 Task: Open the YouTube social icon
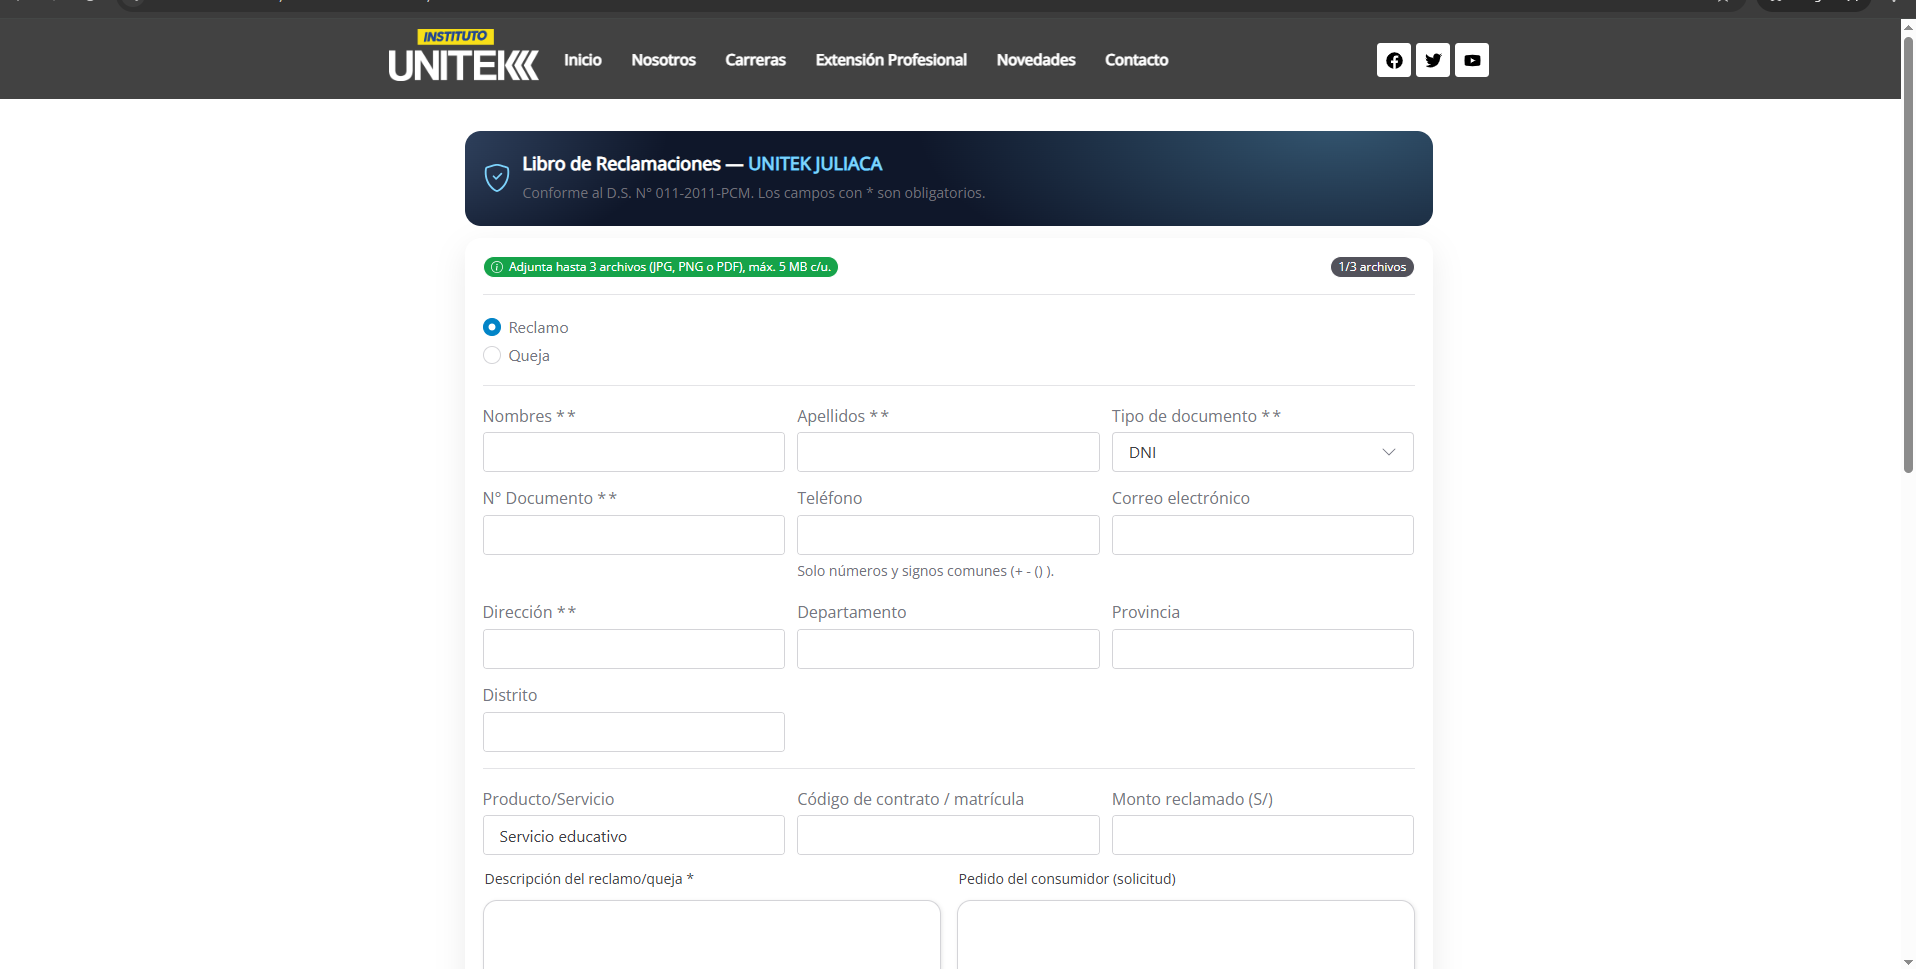click(1471, 60)
